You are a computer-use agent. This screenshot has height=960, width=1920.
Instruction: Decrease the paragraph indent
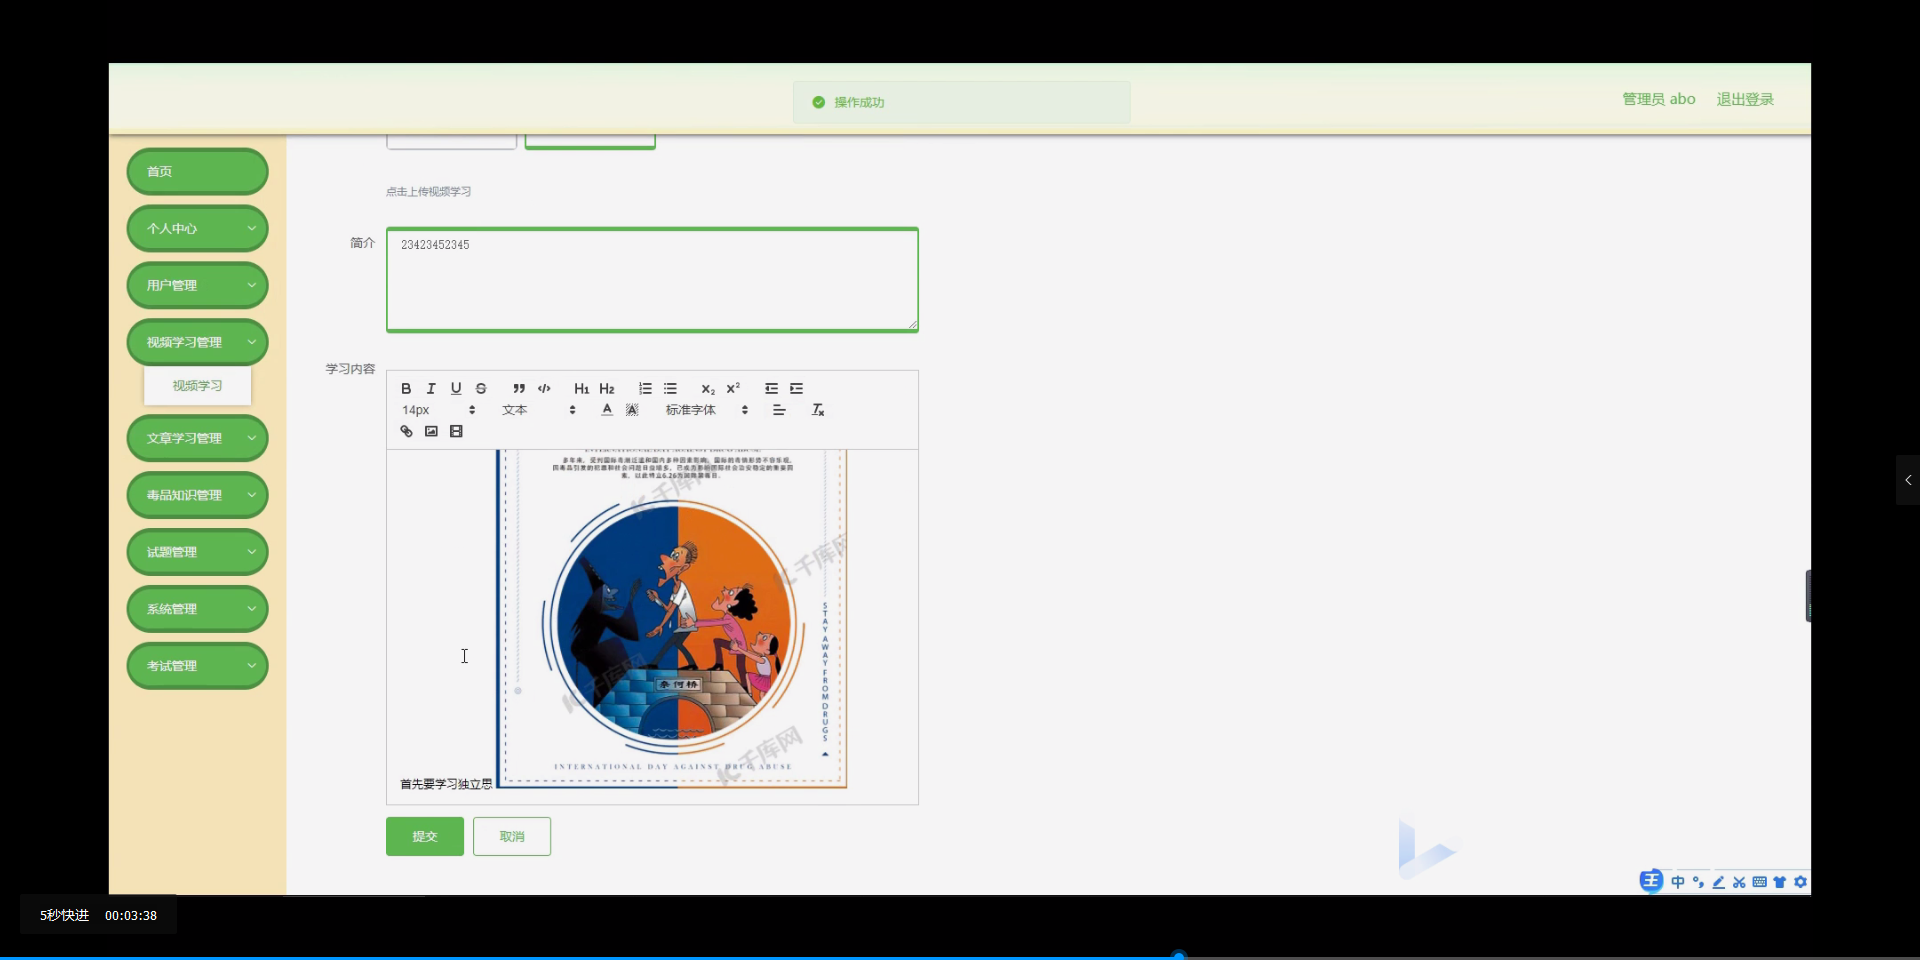point(771,388)
